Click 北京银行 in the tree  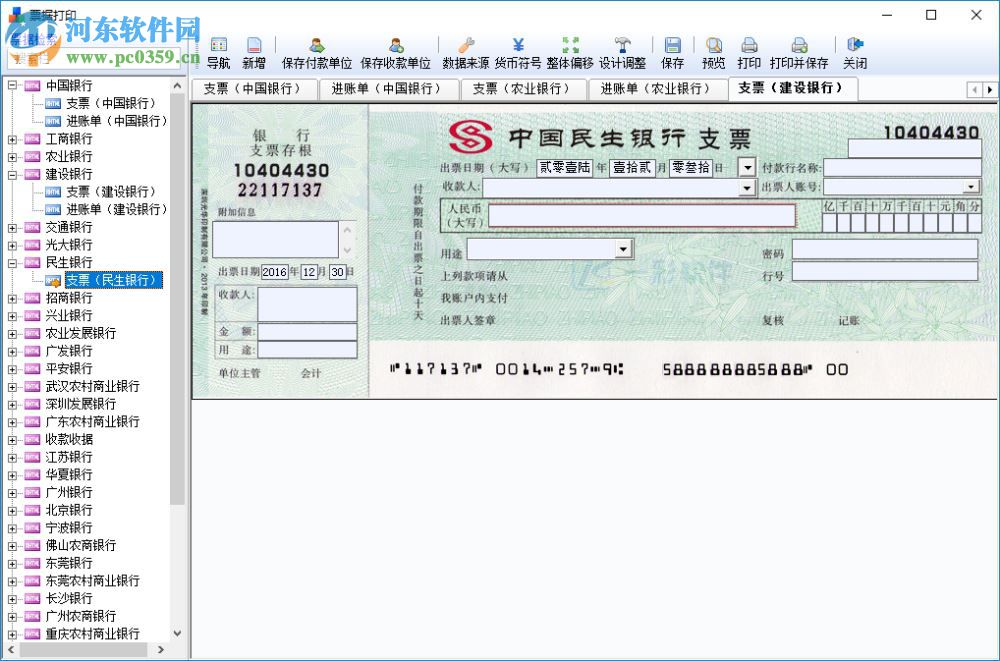click(x=70, y=510)
